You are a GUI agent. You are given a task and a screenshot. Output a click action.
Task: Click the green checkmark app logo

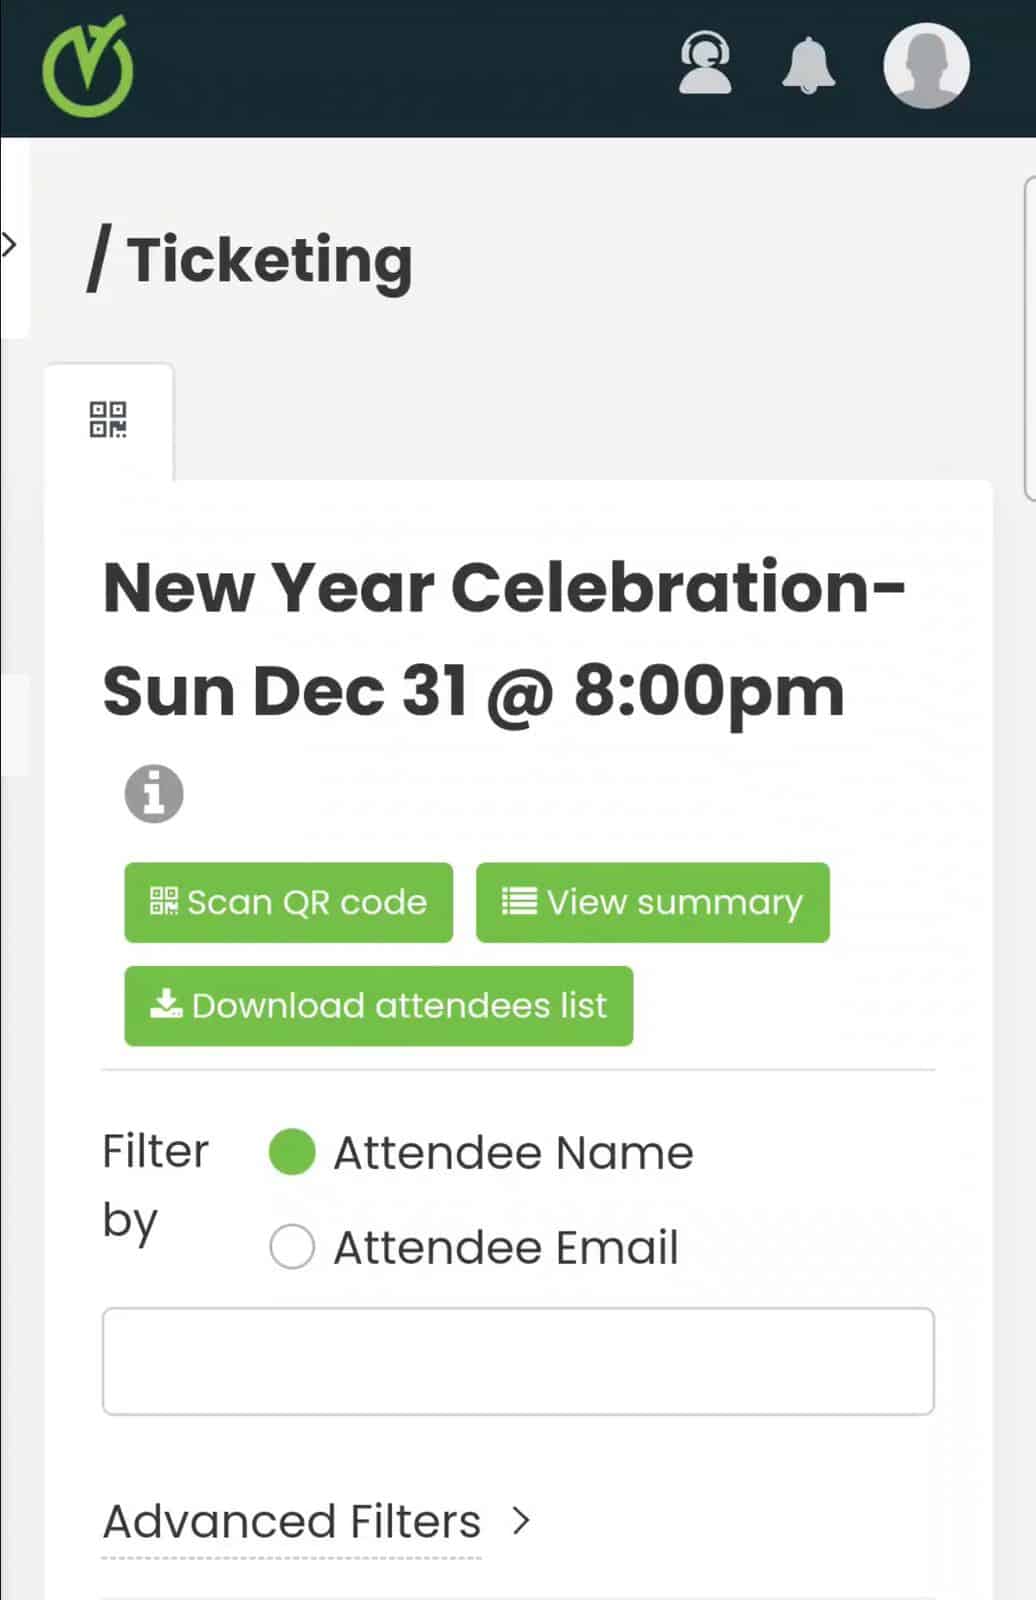click(x=88, y=66)
